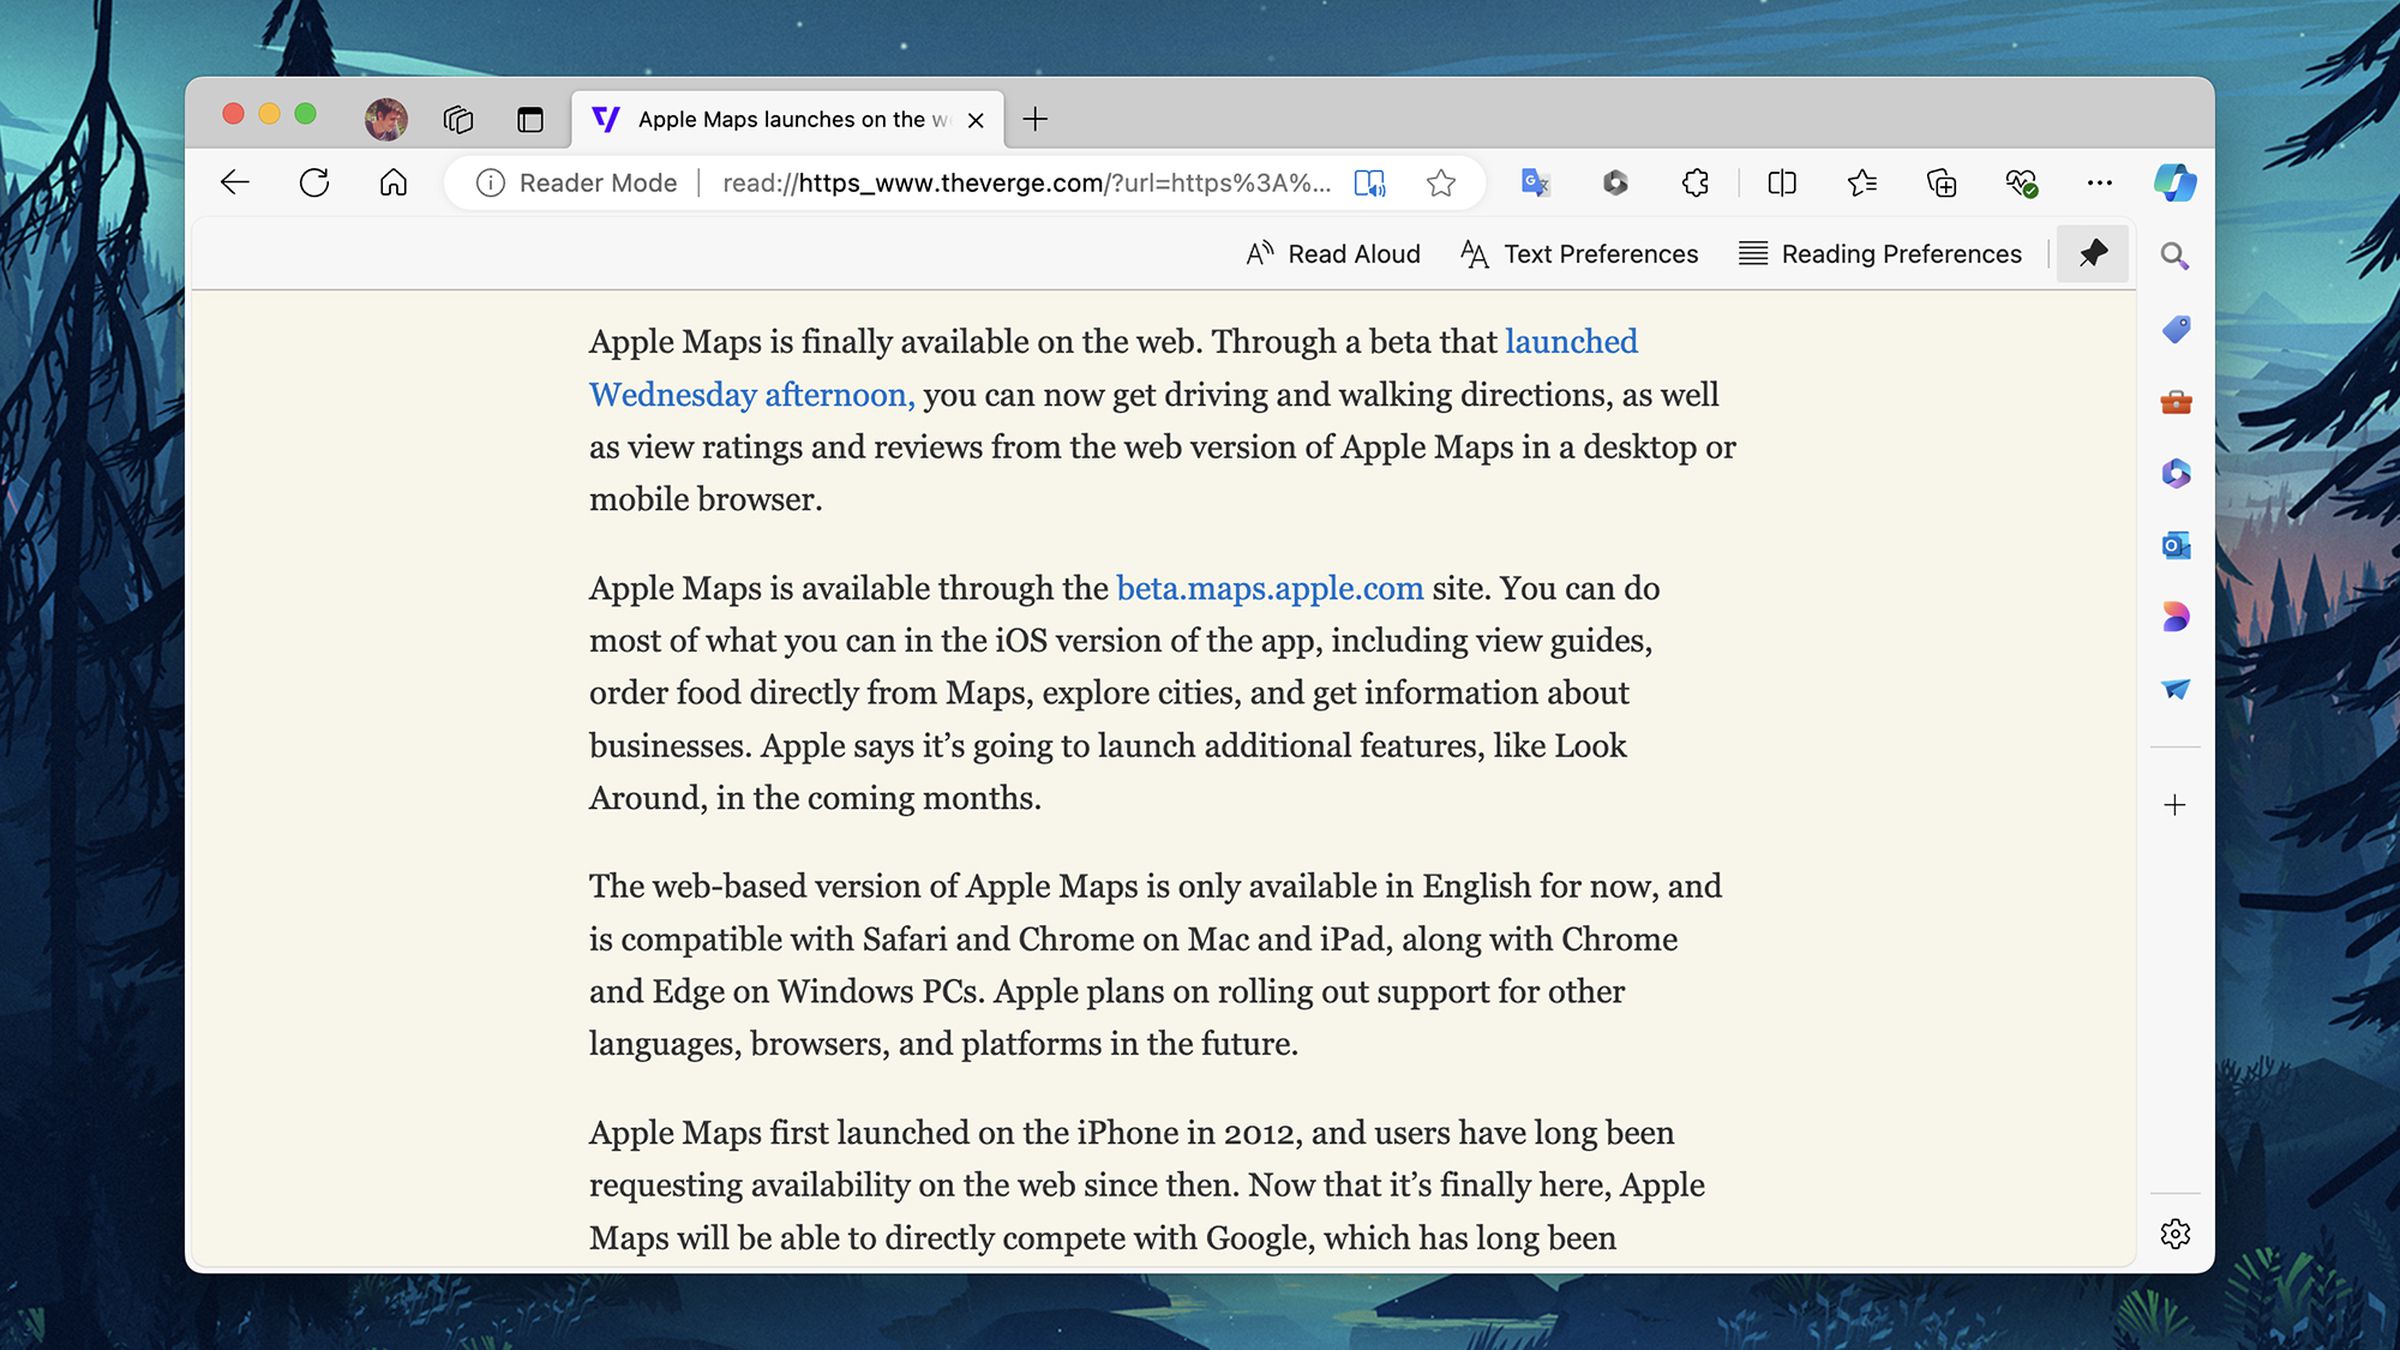
Task: Open Text Preferences menu
Action: click(1579, 254)
